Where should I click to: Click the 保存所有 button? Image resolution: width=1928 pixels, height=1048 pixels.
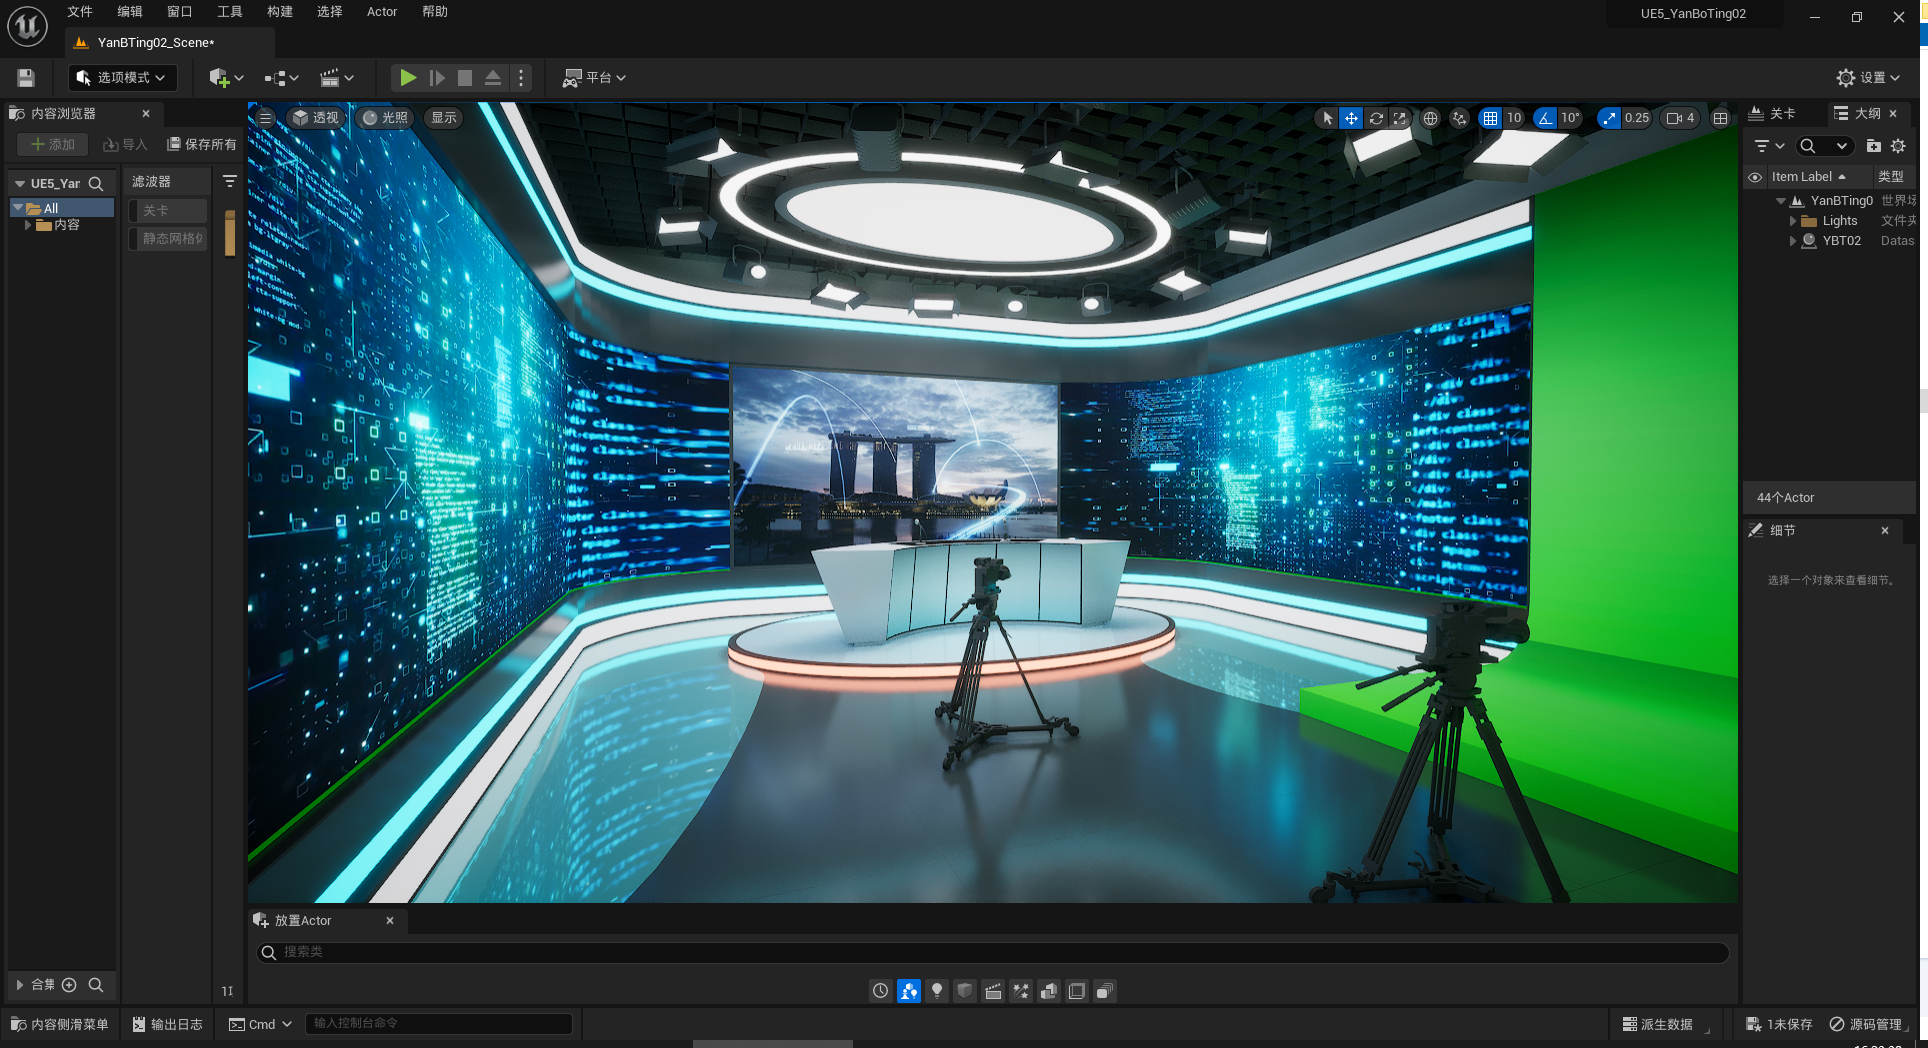coord(202,145)
